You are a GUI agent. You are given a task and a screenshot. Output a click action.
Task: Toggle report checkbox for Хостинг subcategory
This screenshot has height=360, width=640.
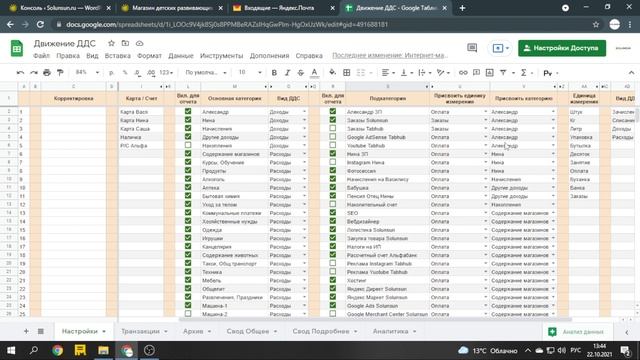point(333,280)
